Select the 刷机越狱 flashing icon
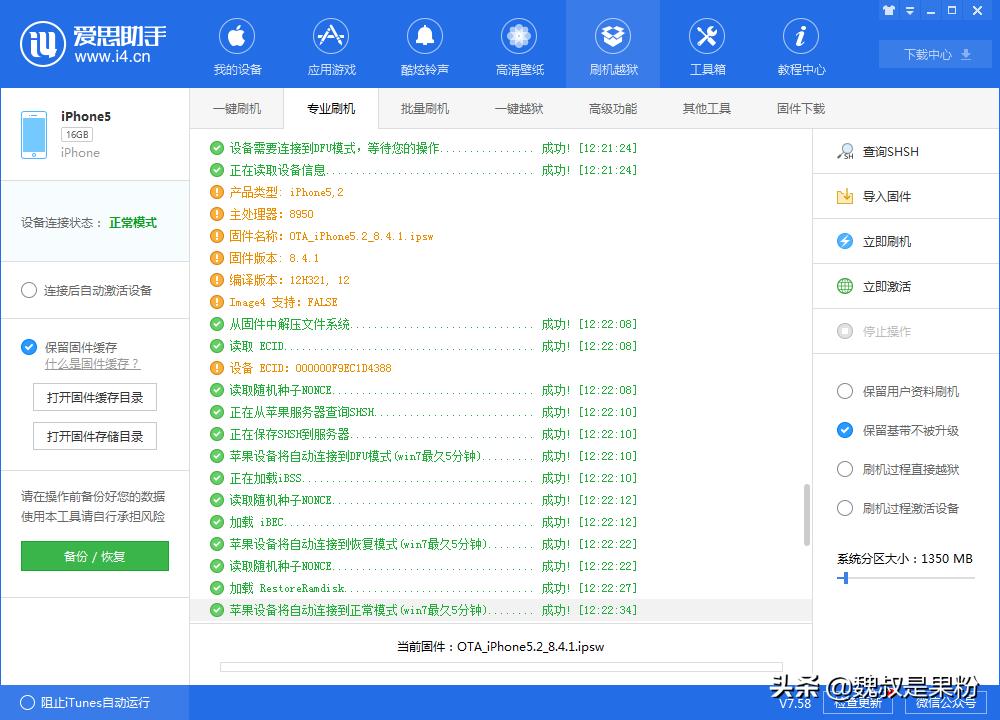 click(x=612, y=44)
